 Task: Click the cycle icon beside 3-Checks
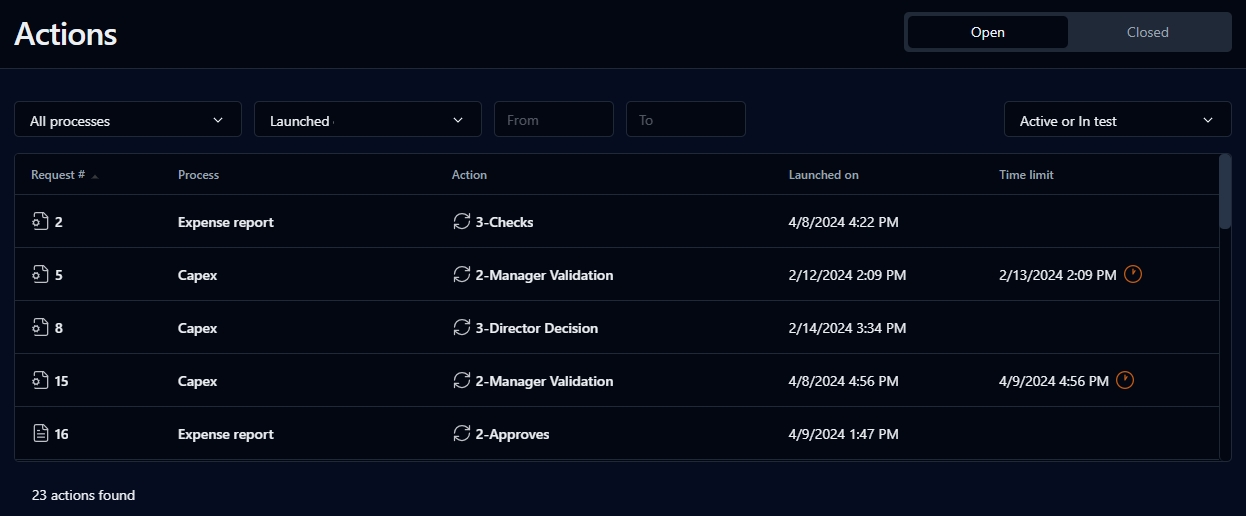click(x=461, y=222)
